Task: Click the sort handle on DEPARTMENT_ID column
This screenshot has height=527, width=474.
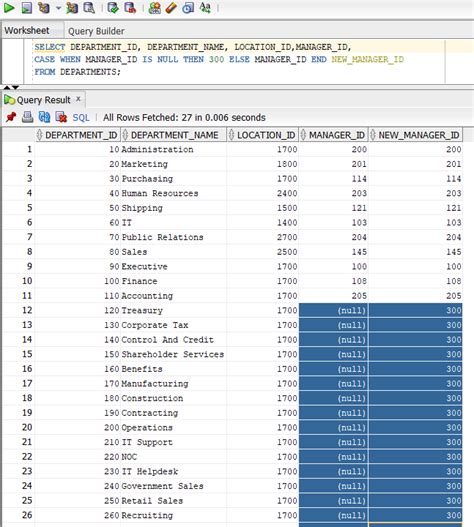Action: tap(40, 135)
